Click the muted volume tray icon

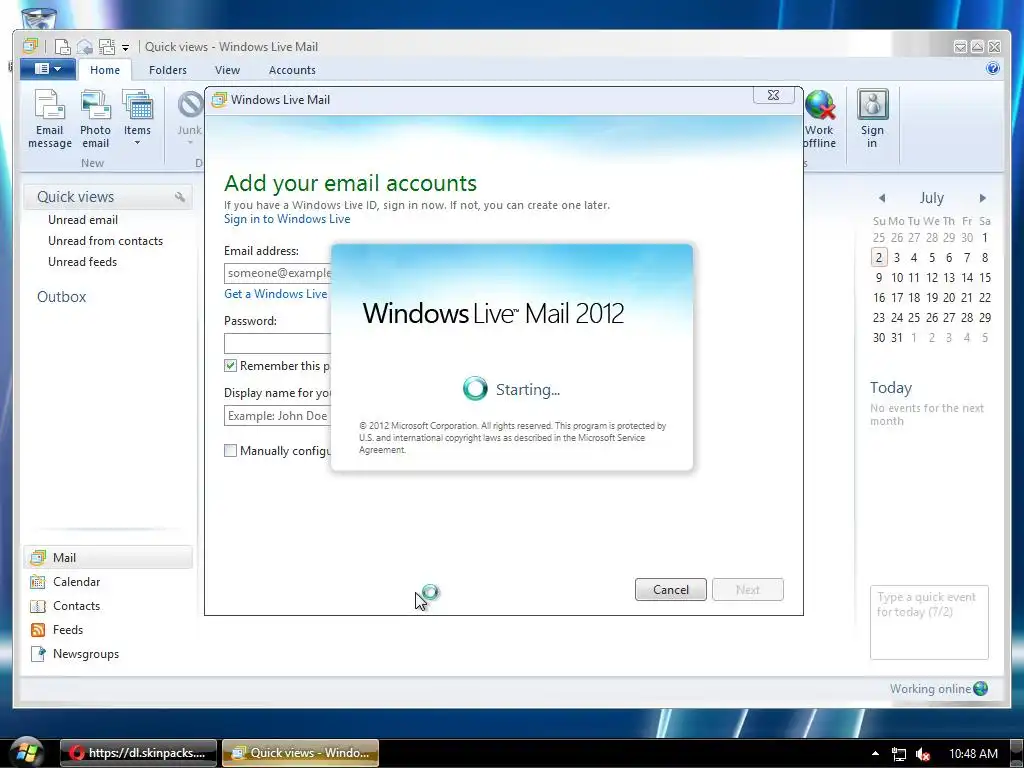(923, 754)
